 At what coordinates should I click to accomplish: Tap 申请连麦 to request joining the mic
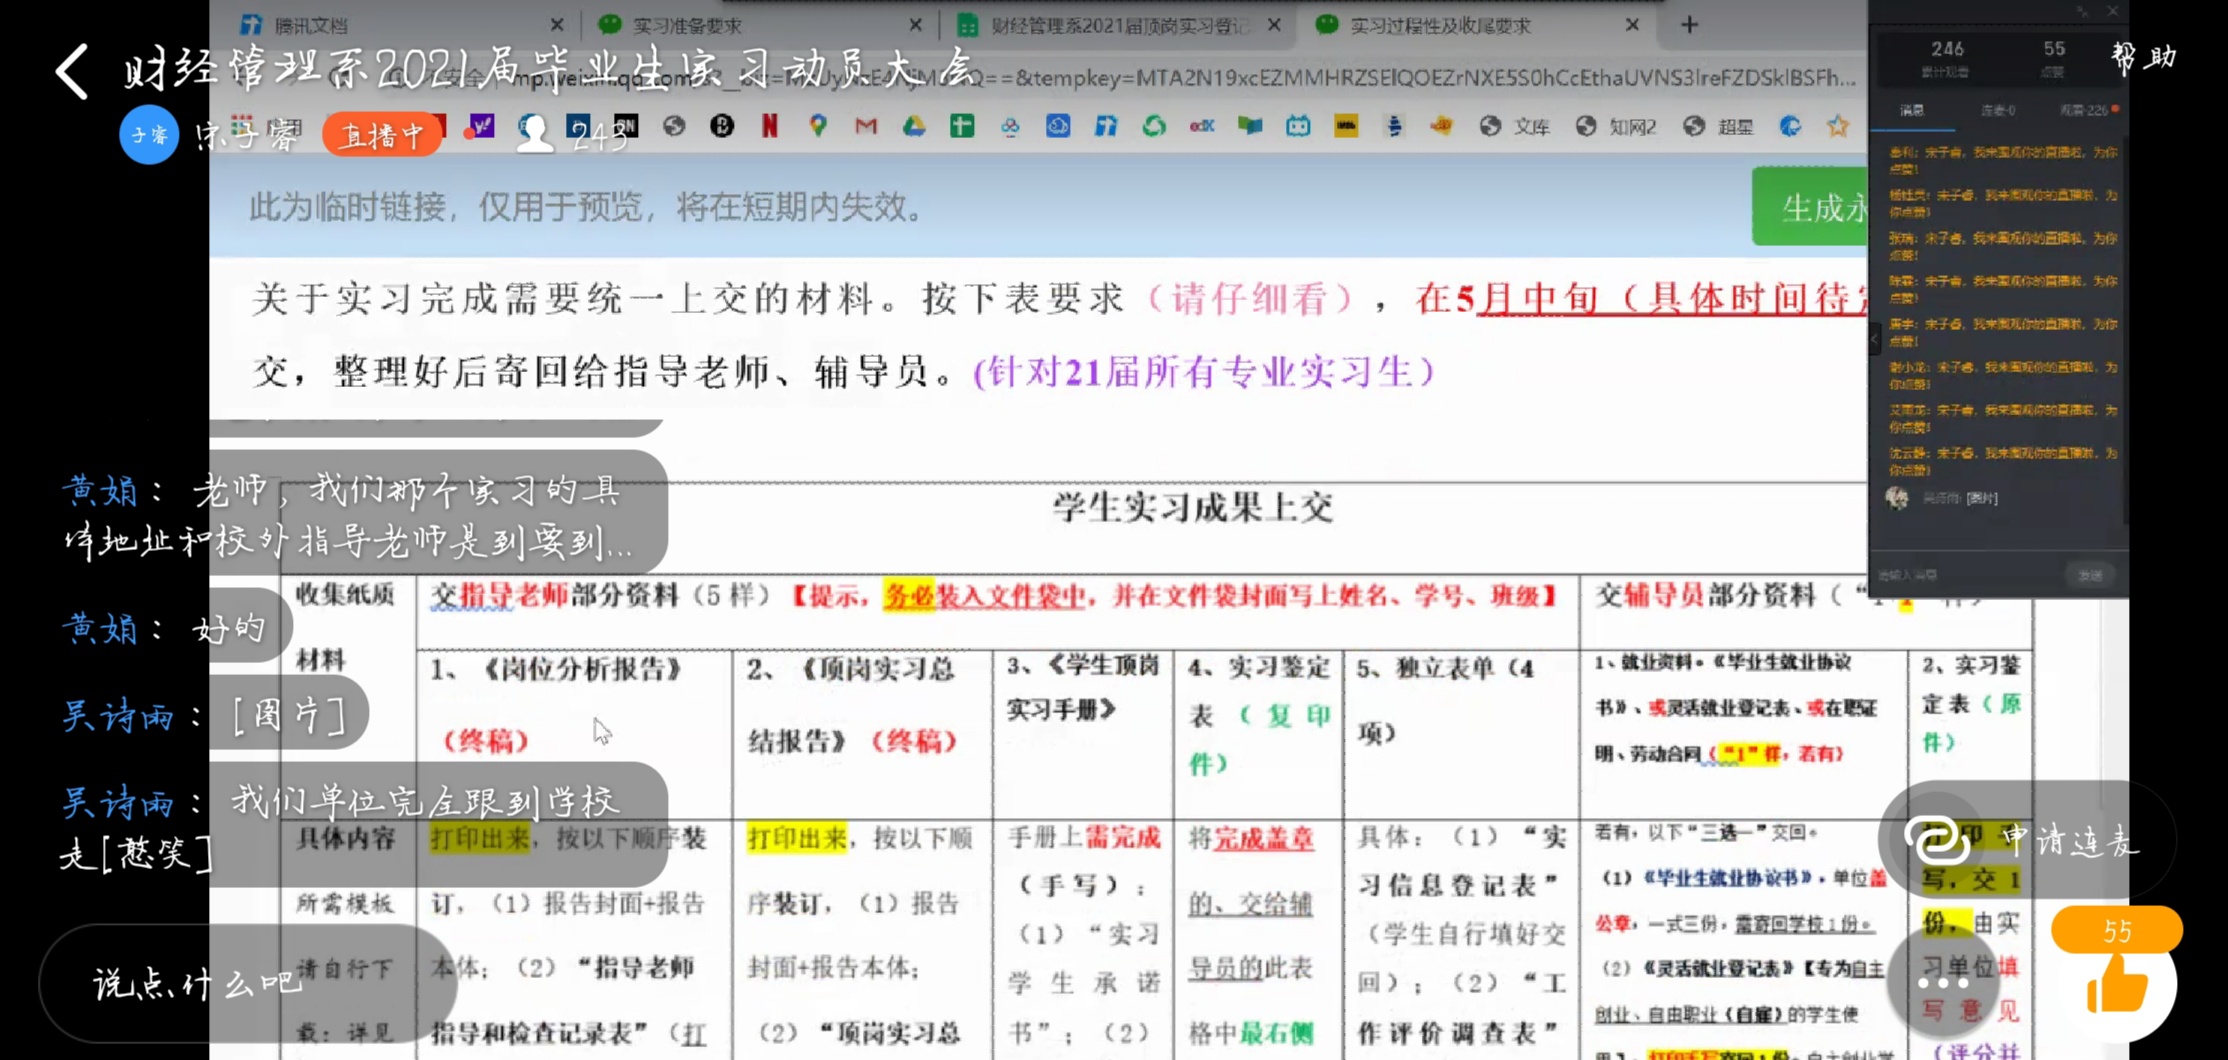(2025, 841)
